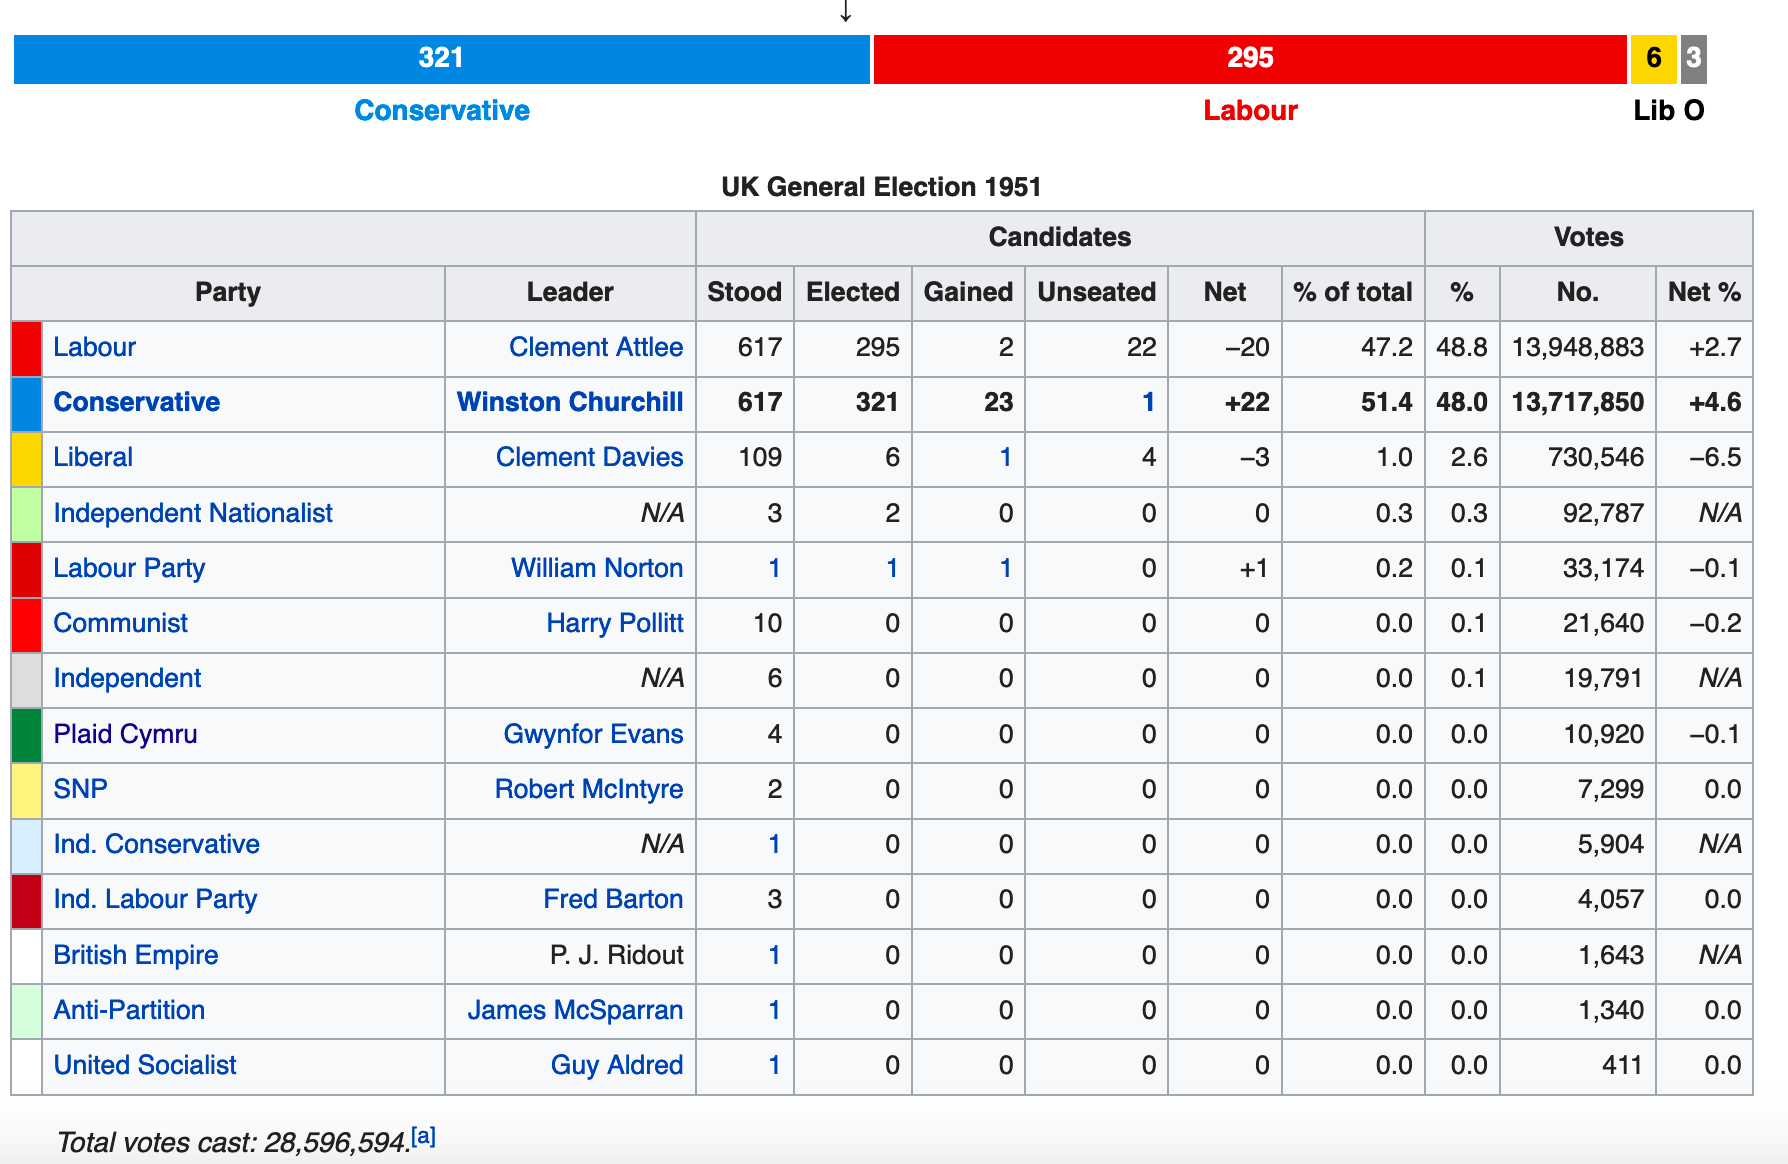Click the Stood column header

745,293
